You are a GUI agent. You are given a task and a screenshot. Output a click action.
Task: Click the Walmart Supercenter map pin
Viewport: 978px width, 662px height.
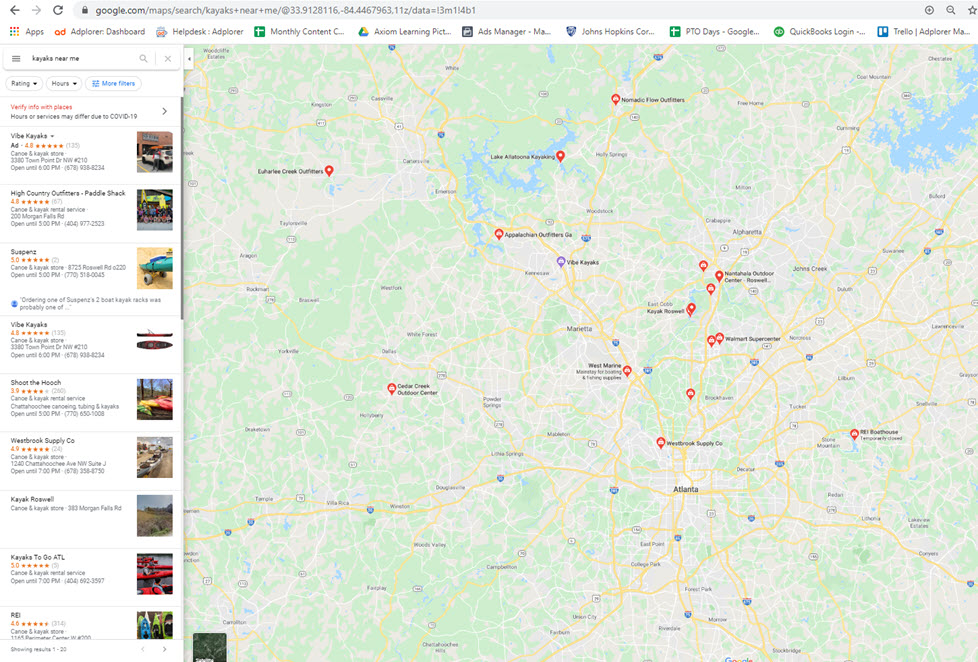pyautogui.click(x=719, y=338)
